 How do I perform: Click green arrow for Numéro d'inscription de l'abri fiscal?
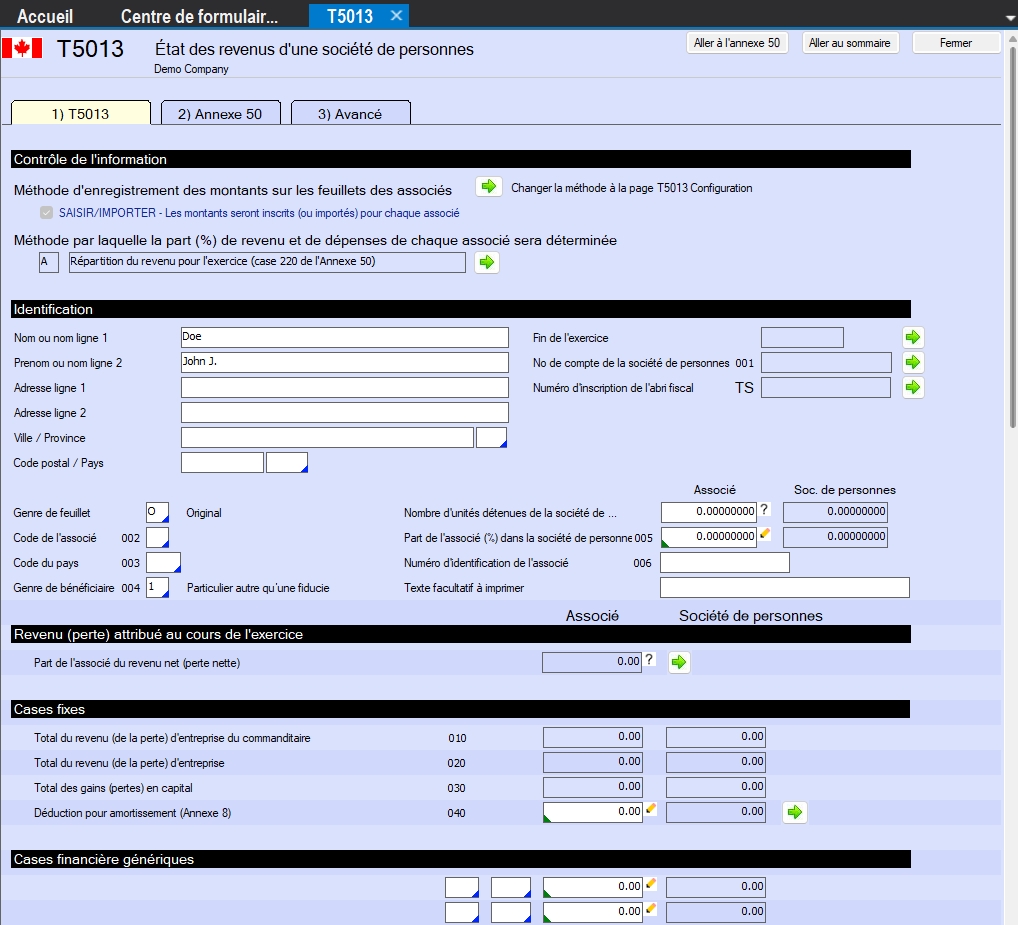point(913,388)
